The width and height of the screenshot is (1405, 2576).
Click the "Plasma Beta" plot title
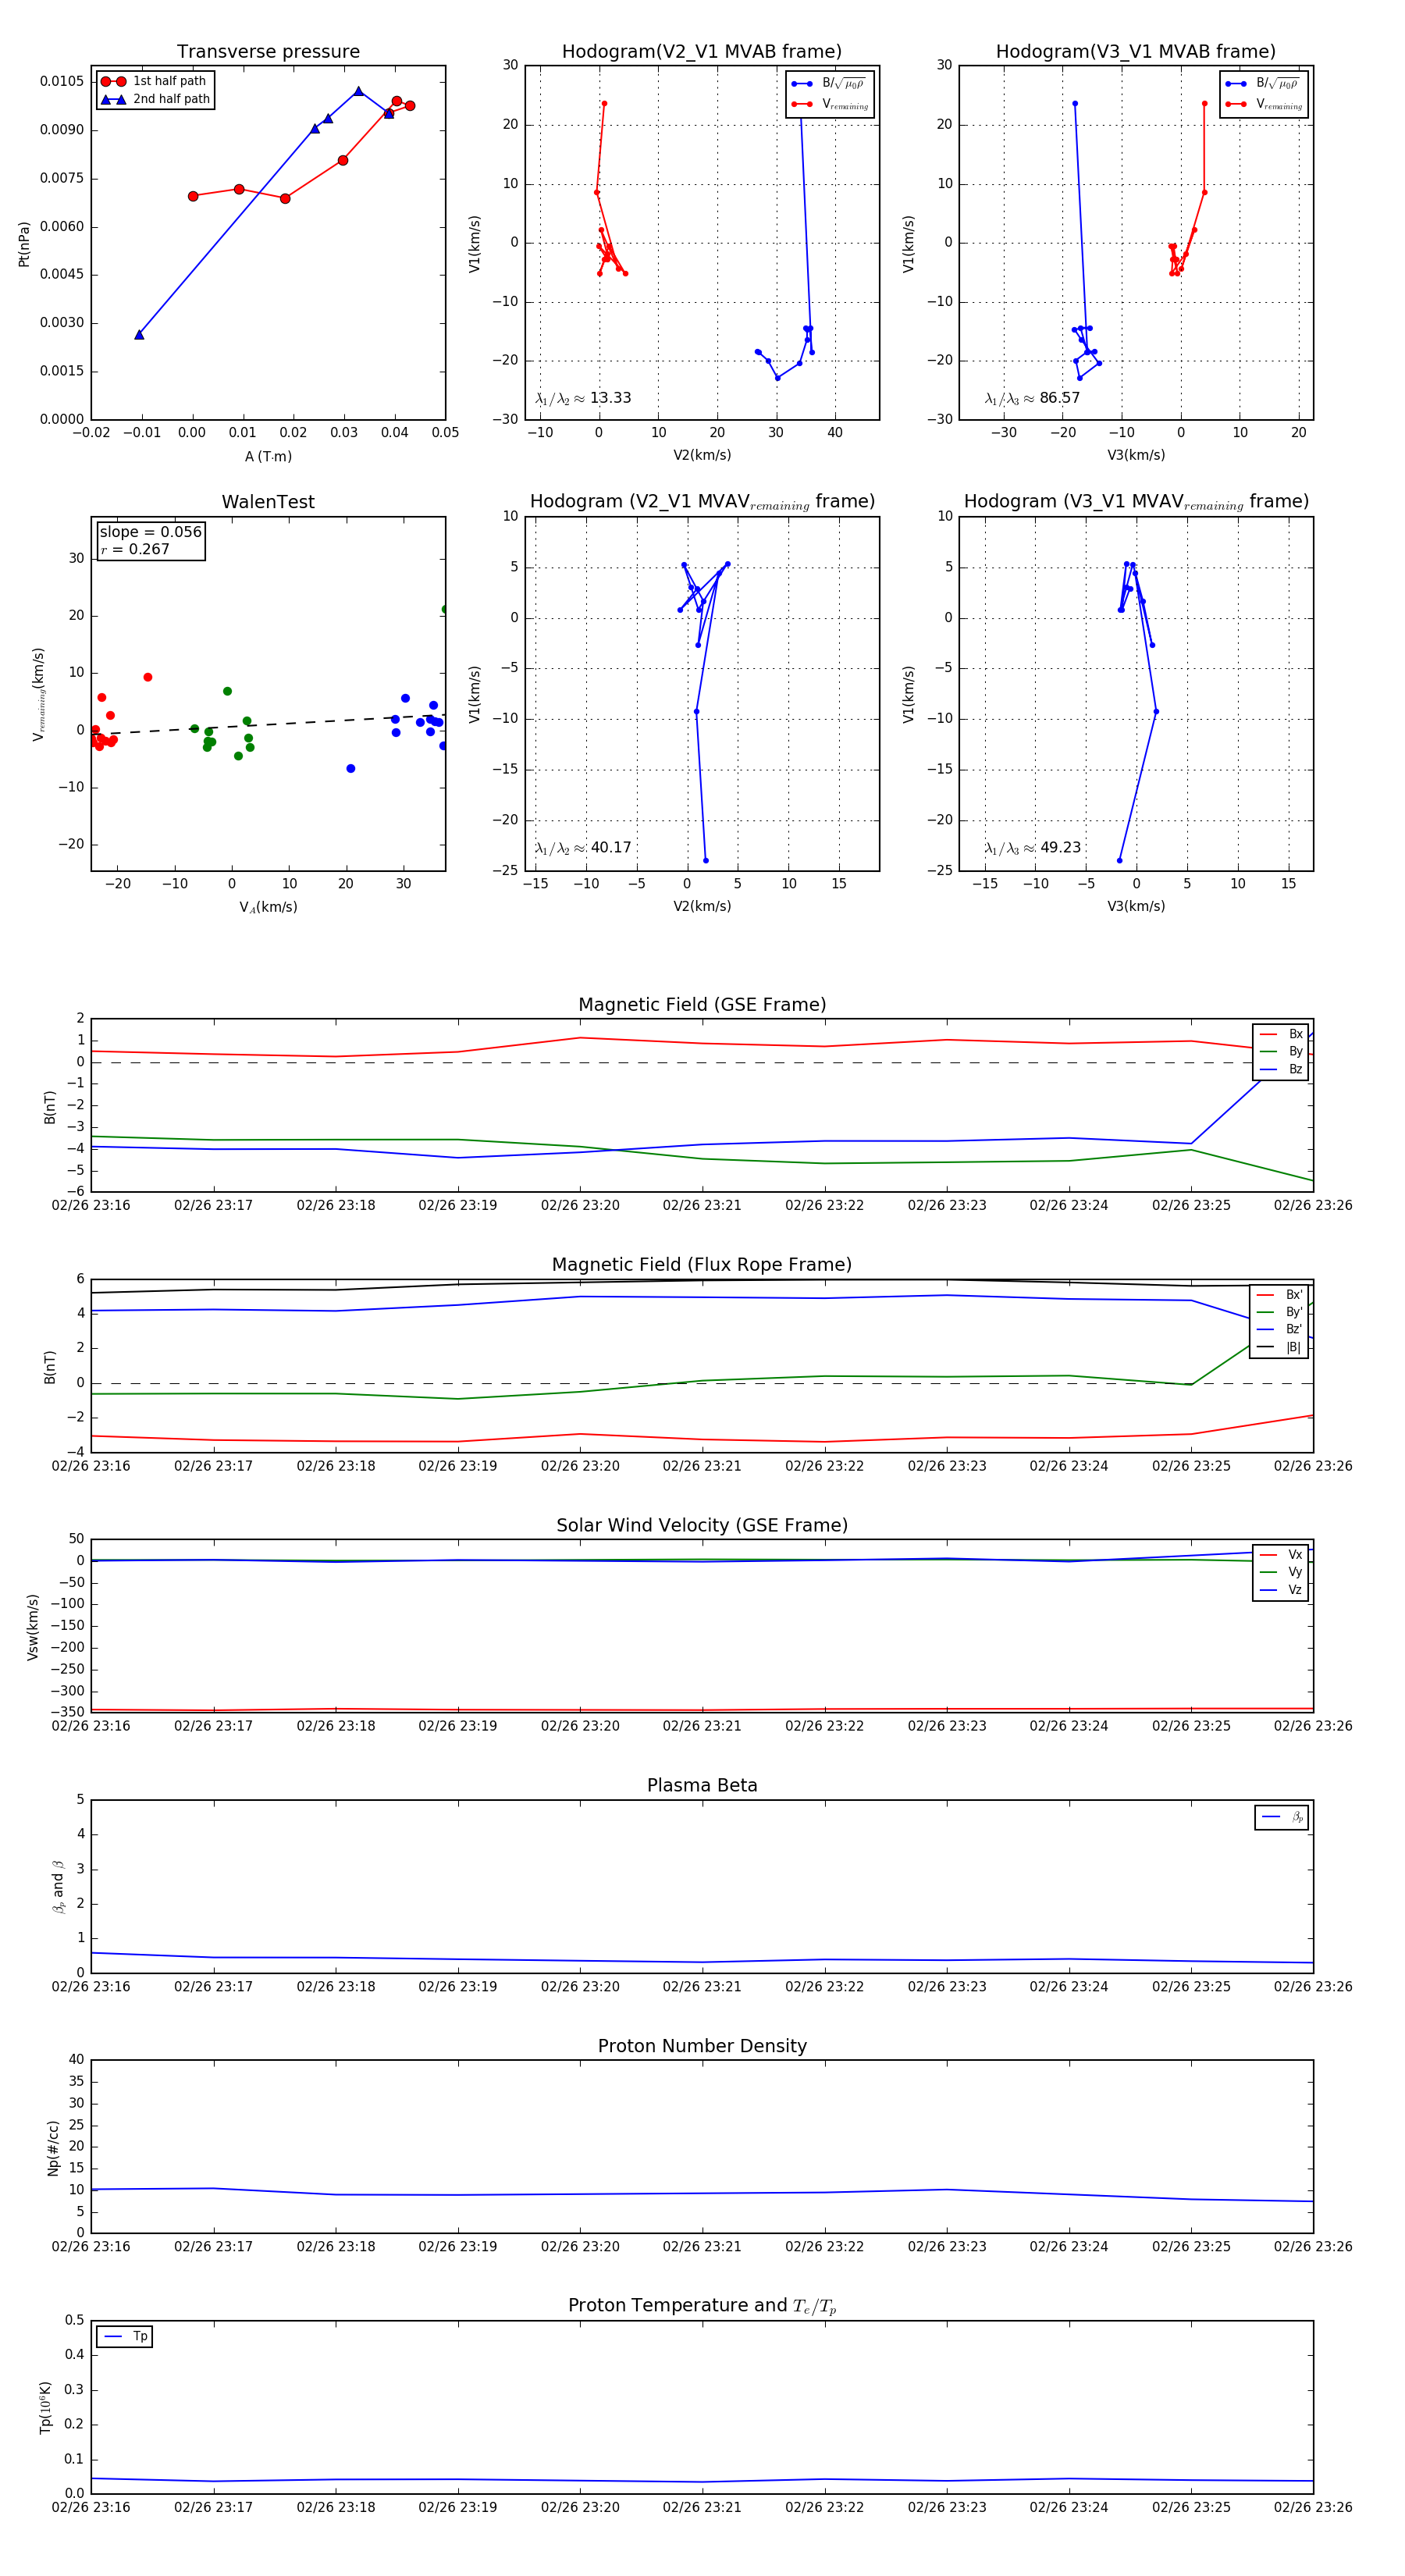coord(702,1786)
